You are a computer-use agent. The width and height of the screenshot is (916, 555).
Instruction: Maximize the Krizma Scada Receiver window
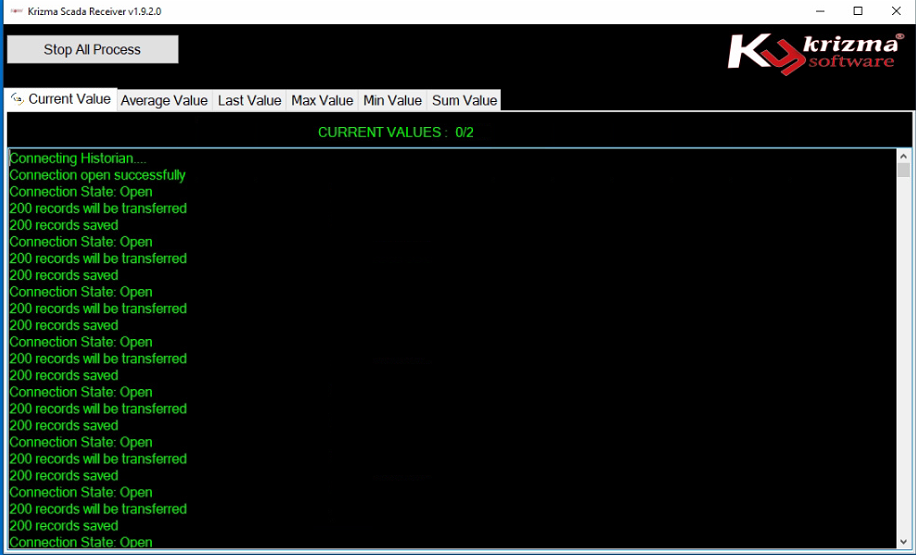point(857,11)
